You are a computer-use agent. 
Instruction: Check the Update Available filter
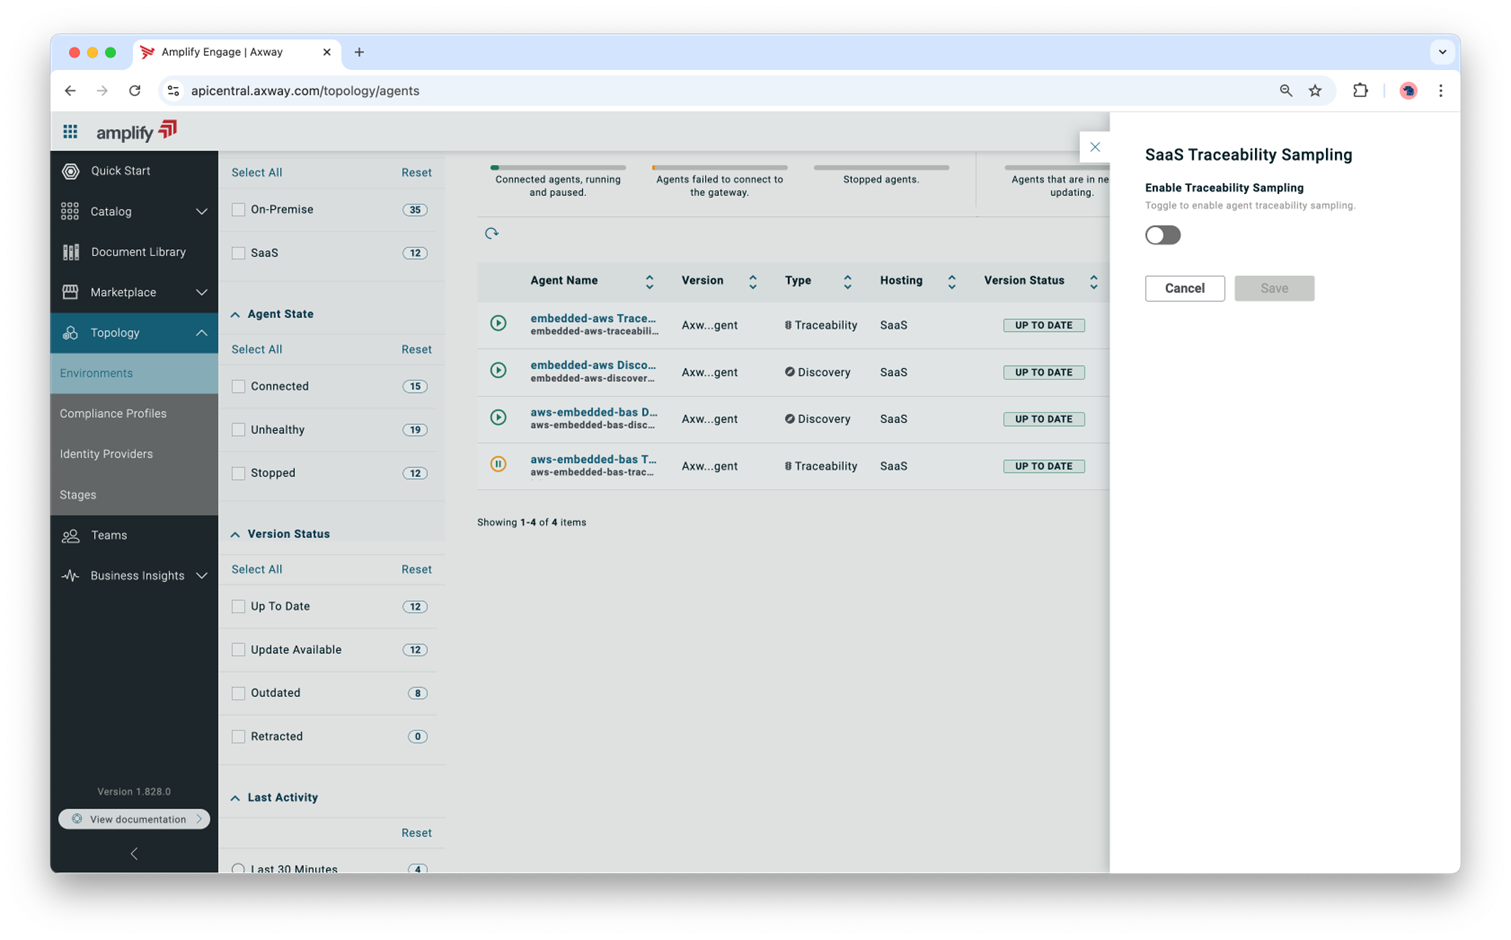(239, 650)
